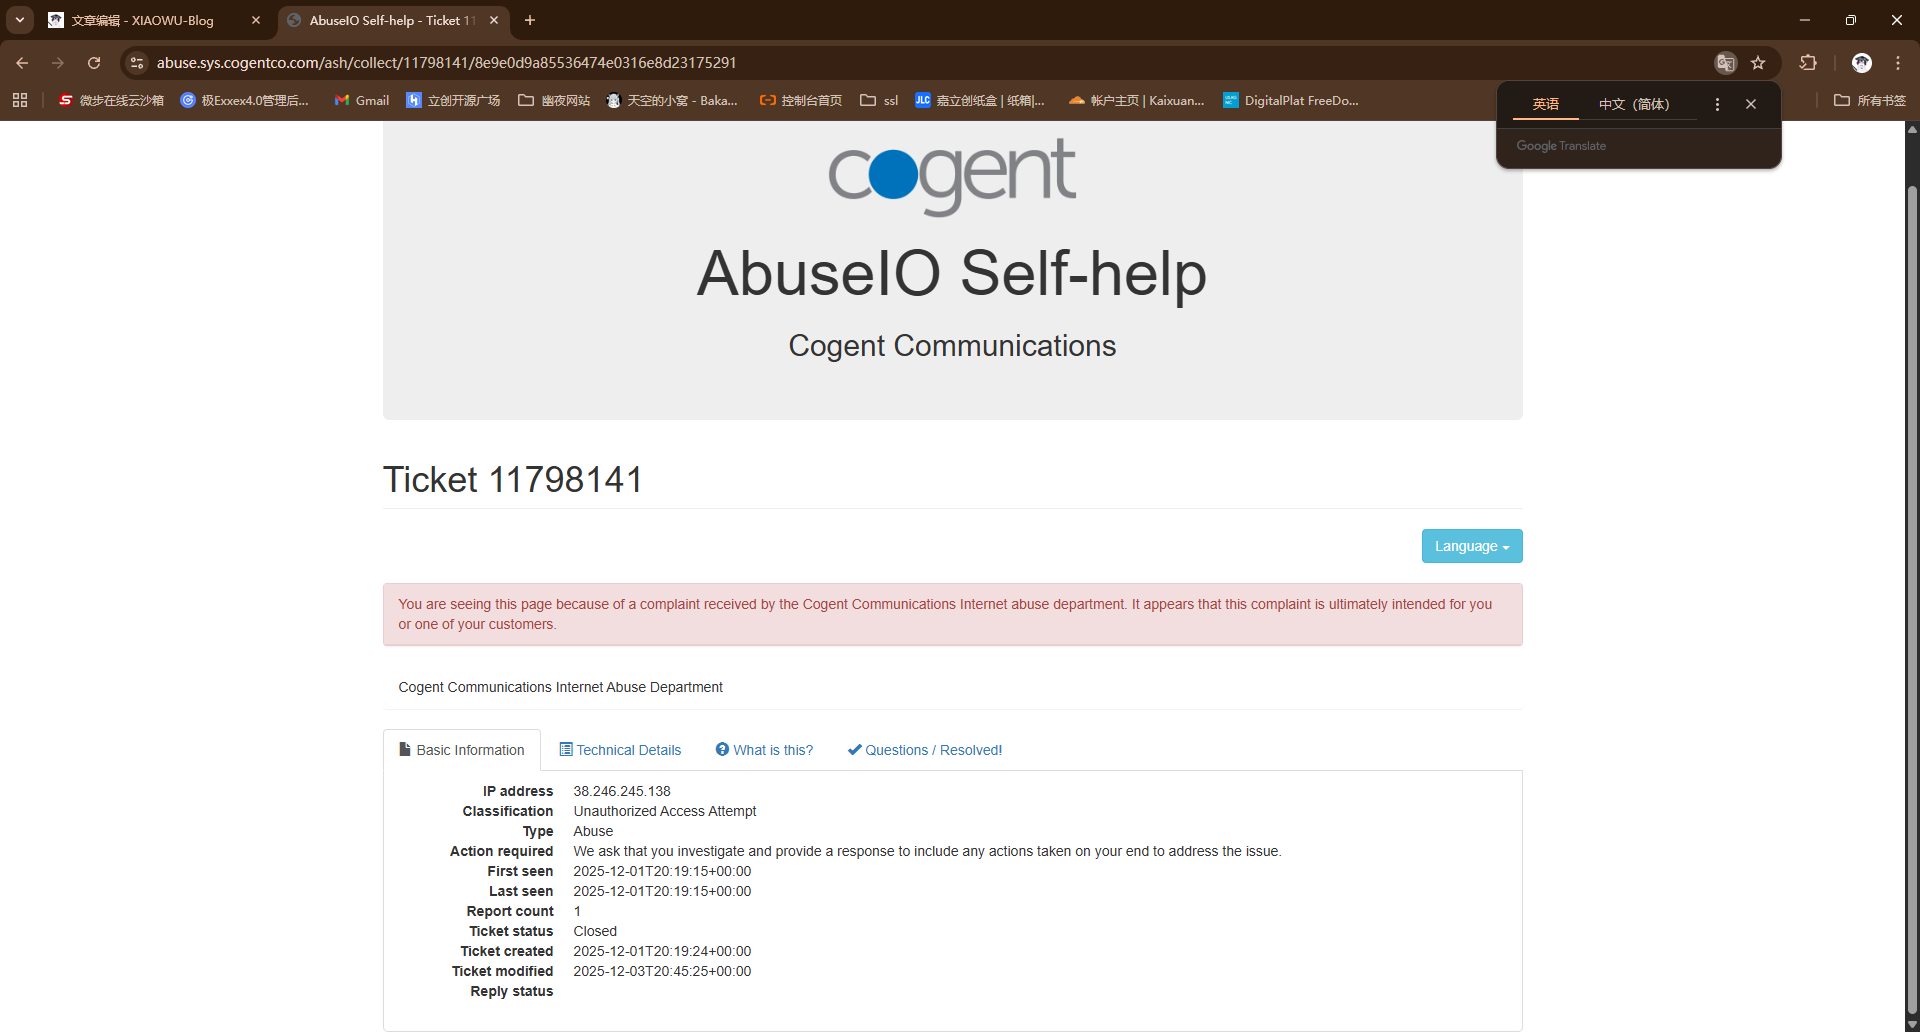Close the Google Translate popup
The width and height of the screenshot is (1920, 1032).
pyautogui.click(x=1751, y=104)
